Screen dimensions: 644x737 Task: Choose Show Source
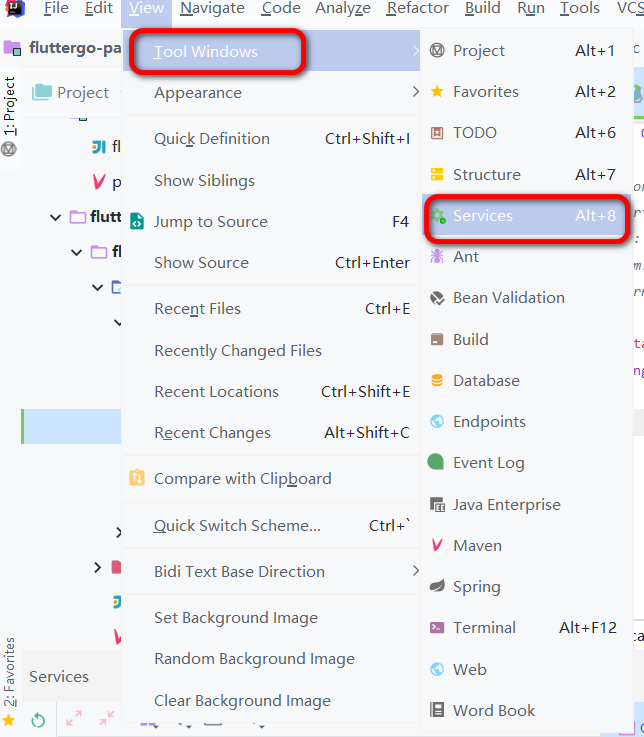(272, 262)
